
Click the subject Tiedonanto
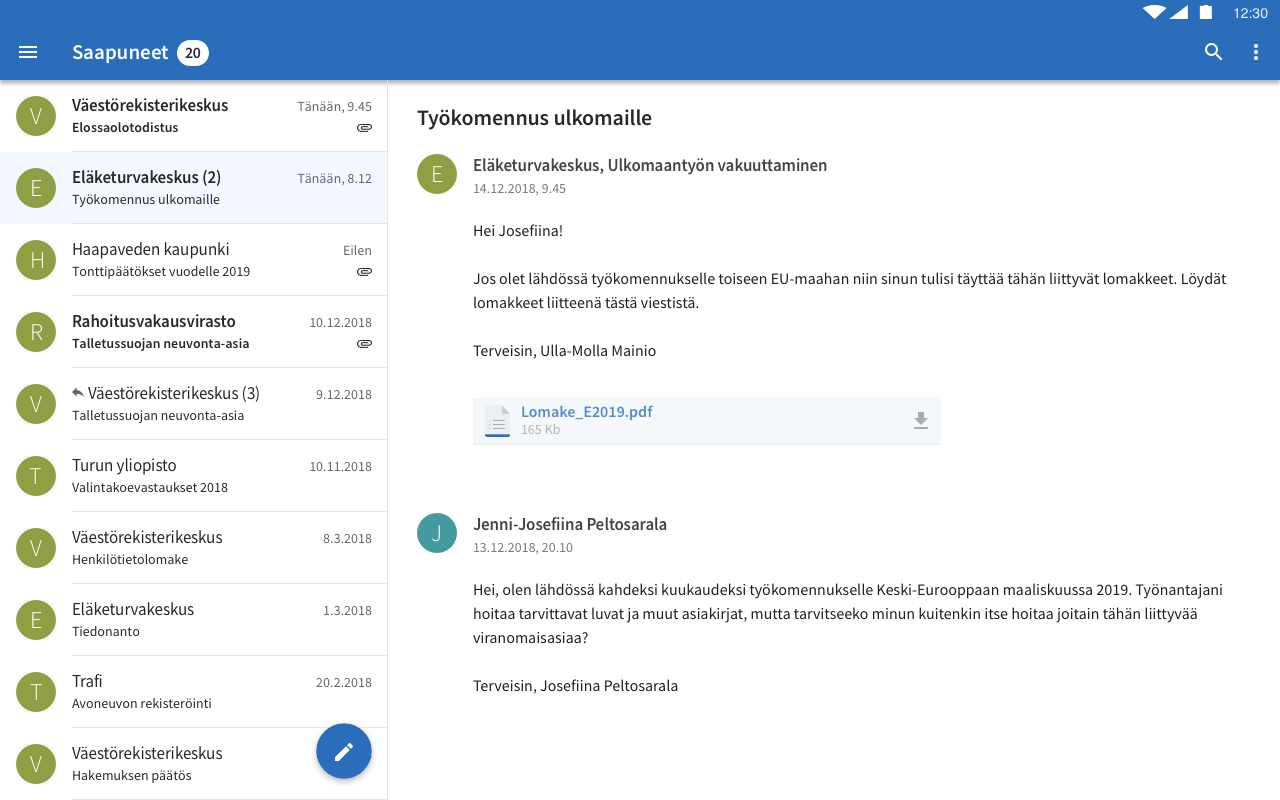[x=106, y=632]
